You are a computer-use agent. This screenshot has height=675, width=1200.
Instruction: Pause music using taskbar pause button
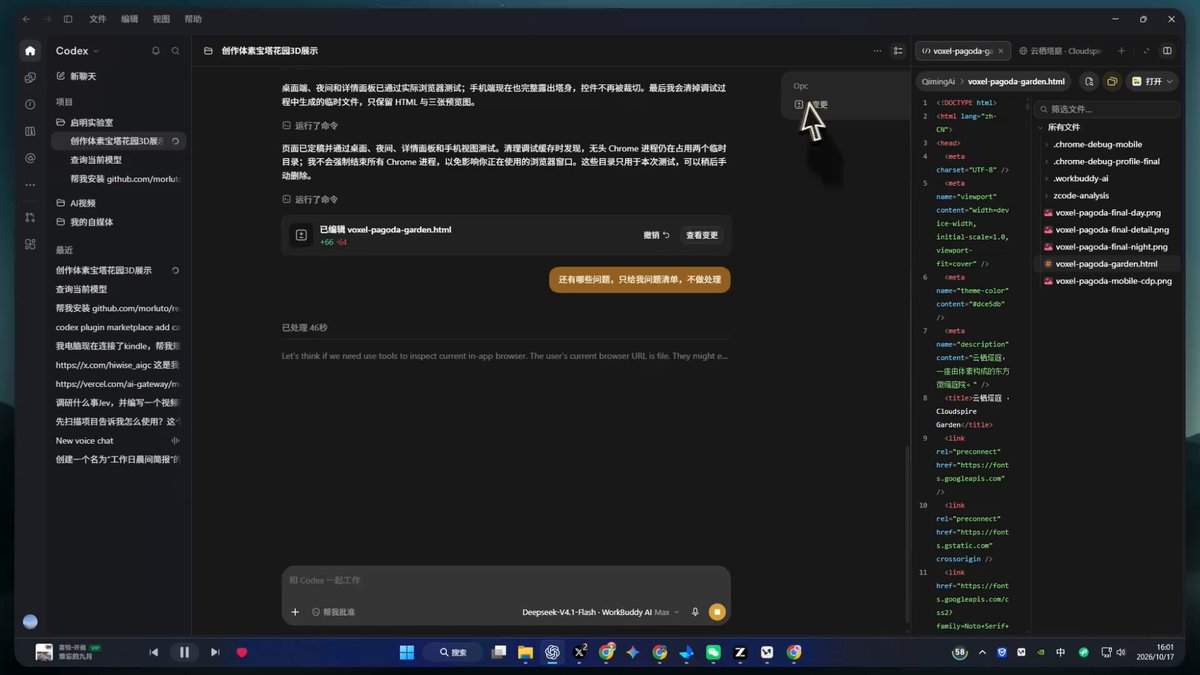pos(184,652)
